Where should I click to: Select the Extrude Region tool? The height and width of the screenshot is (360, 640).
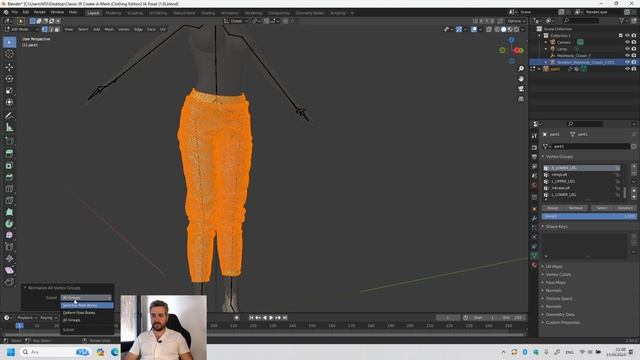pos(9,154)
